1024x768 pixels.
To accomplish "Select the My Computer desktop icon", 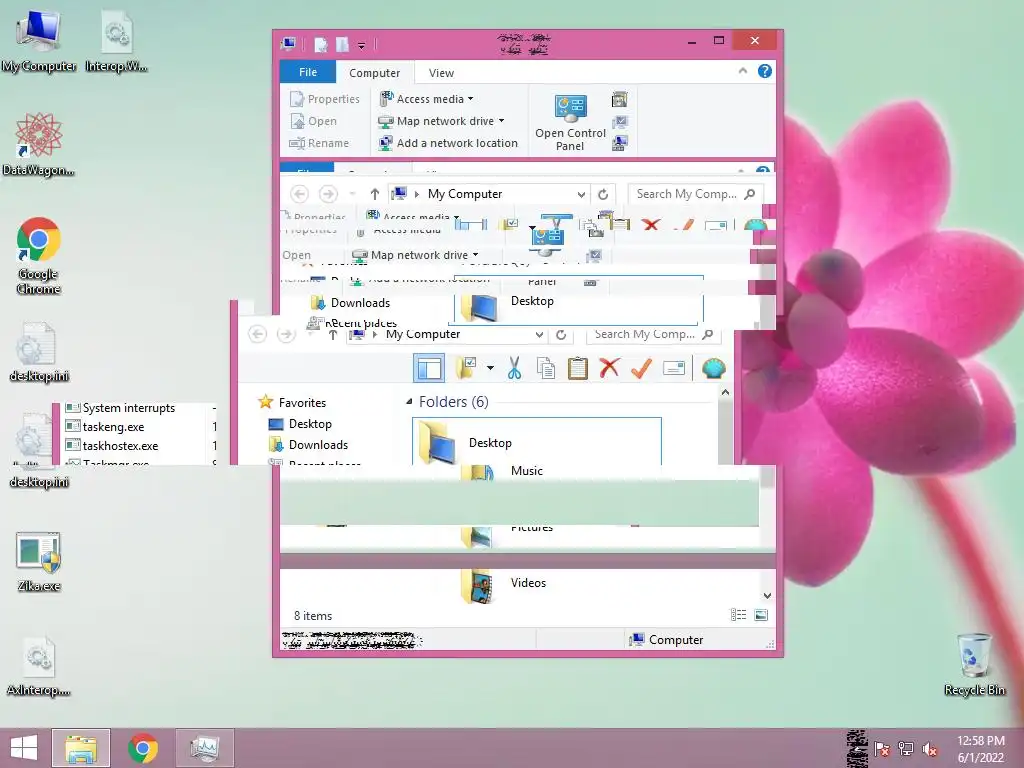I will [39, 41].
